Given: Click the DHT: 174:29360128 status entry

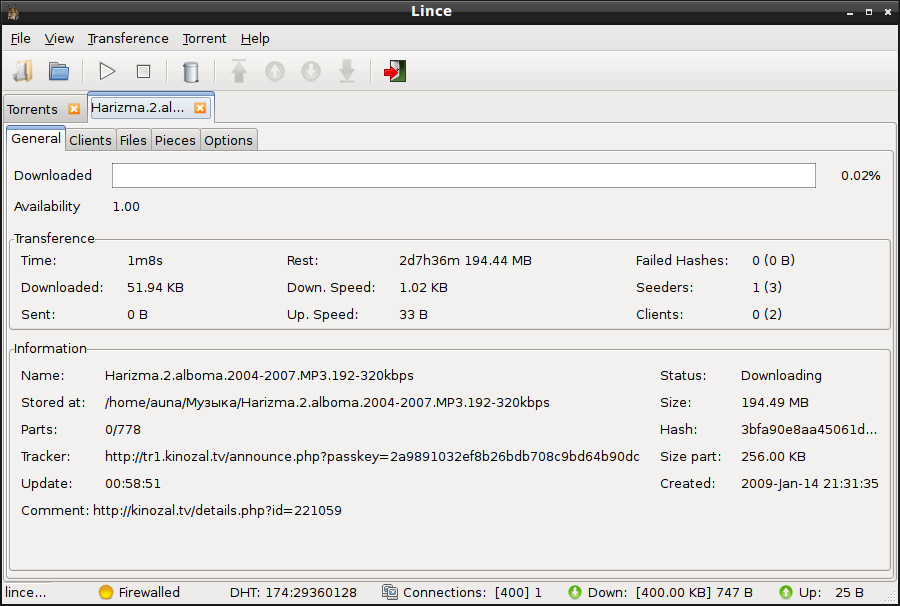Looking at the screenshot, I should point(293,592).
